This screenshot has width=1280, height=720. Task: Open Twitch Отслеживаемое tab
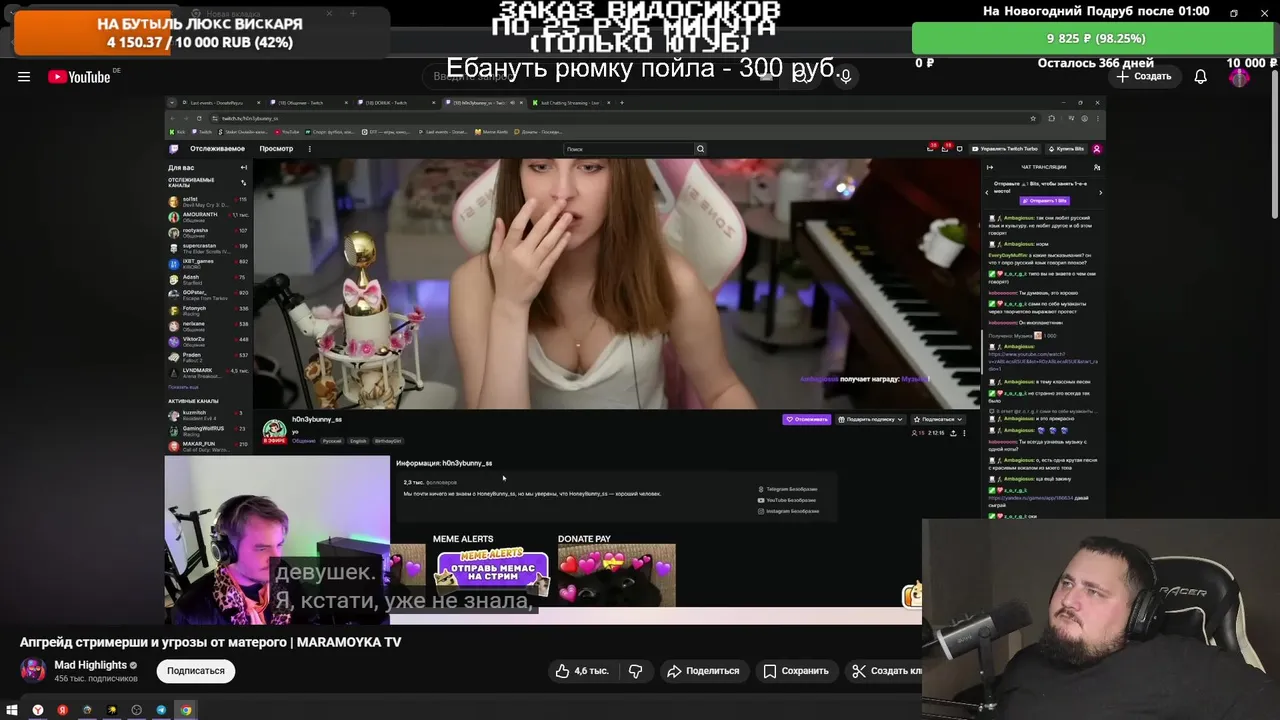point(217,149)
